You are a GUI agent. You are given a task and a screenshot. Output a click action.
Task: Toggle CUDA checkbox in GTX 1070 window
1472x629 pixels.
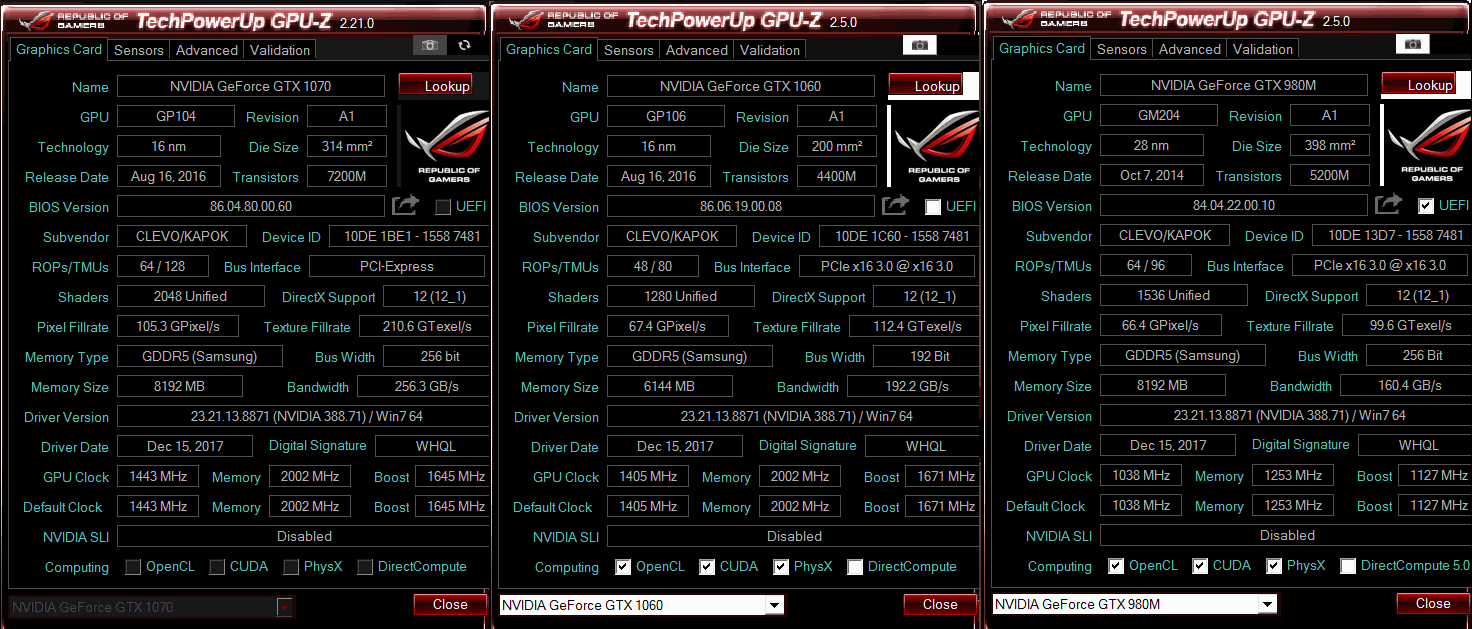point(217,567)
